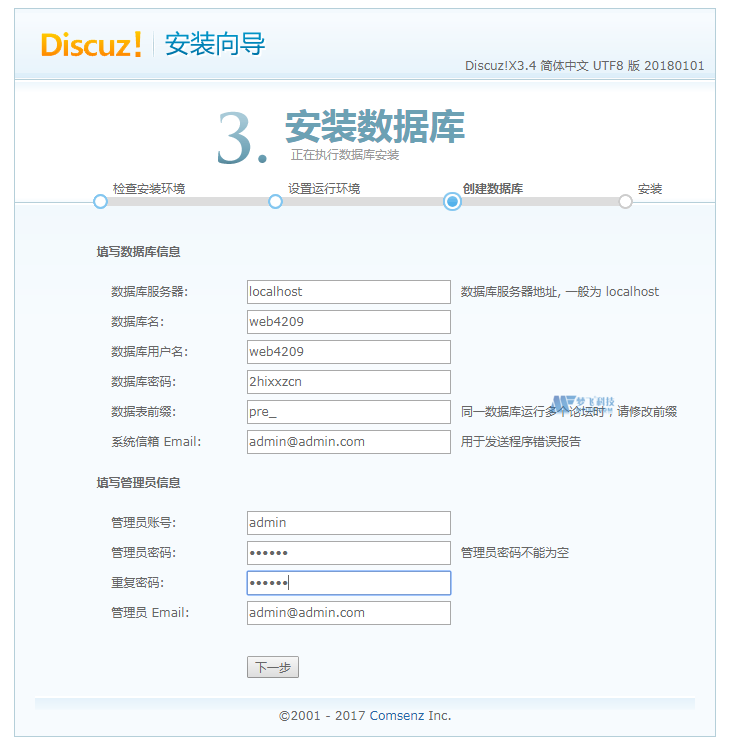Focus the 数据库服务器 field with localhost
The width and height of the screenshot is (729, 746).
[x=349, y=292]
